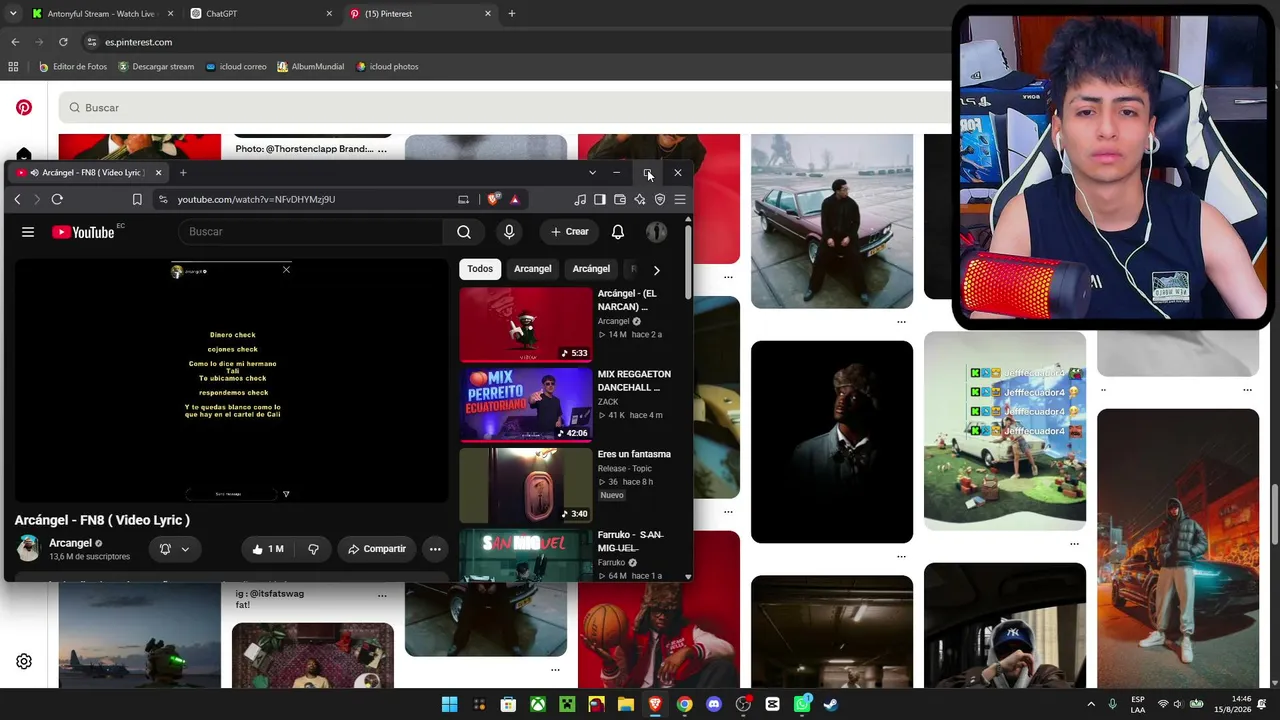
Task: Click the Brave address bar URL
Action: [x=256, y=199]
